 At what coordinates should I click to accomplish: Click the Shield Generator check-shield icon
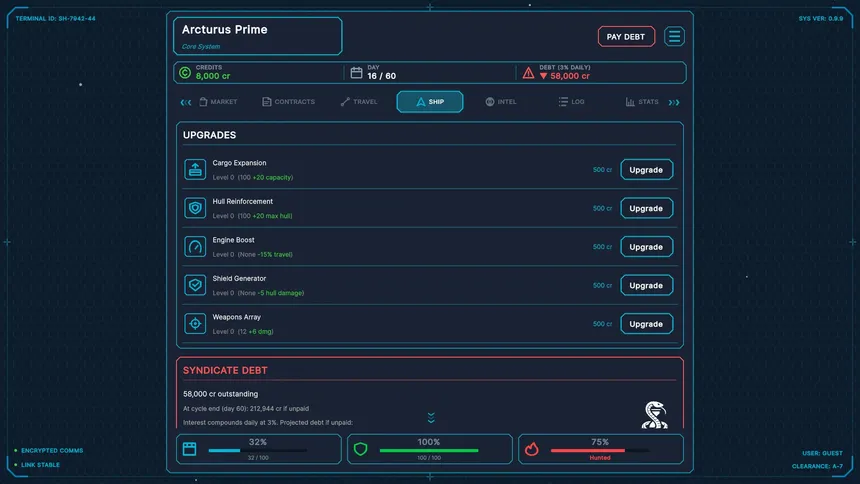click(x=195, y=285)
